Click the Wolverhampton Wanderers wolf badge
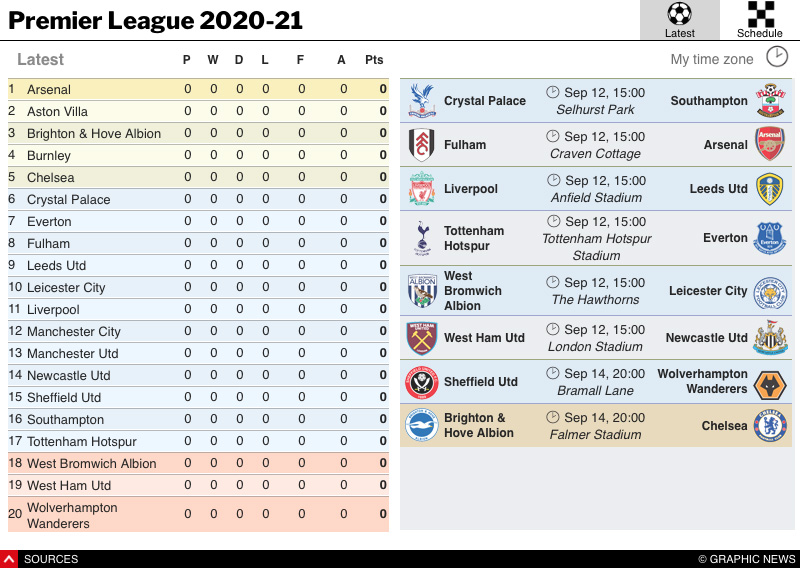This screenshot has height=568, width=800. 770,382
